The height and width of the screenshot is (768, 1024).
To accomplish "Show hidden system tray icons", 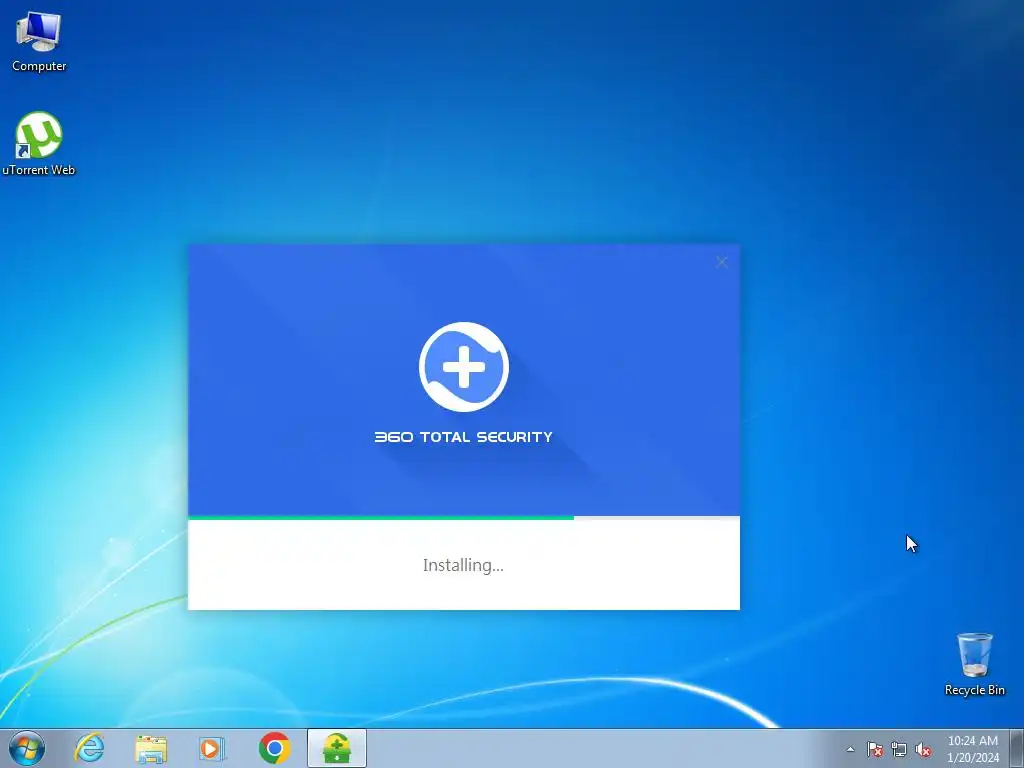I will [850, 749].
